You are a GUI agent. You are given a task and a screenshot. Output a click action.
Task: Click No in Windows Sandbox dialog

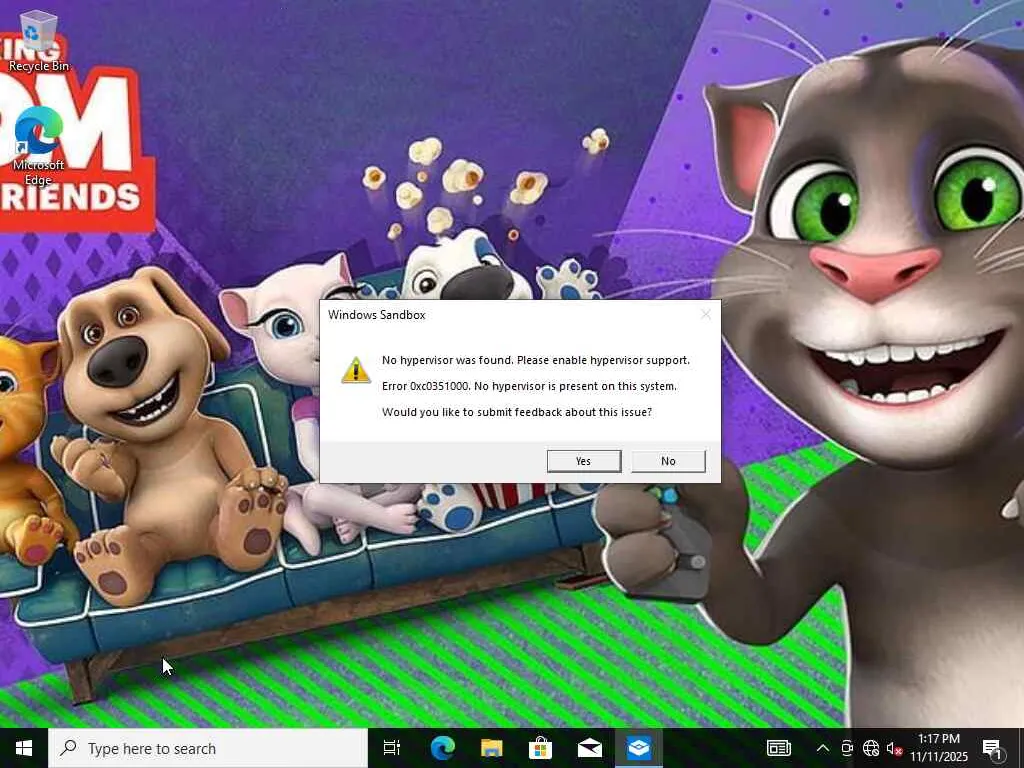click(x=668, y=461)
